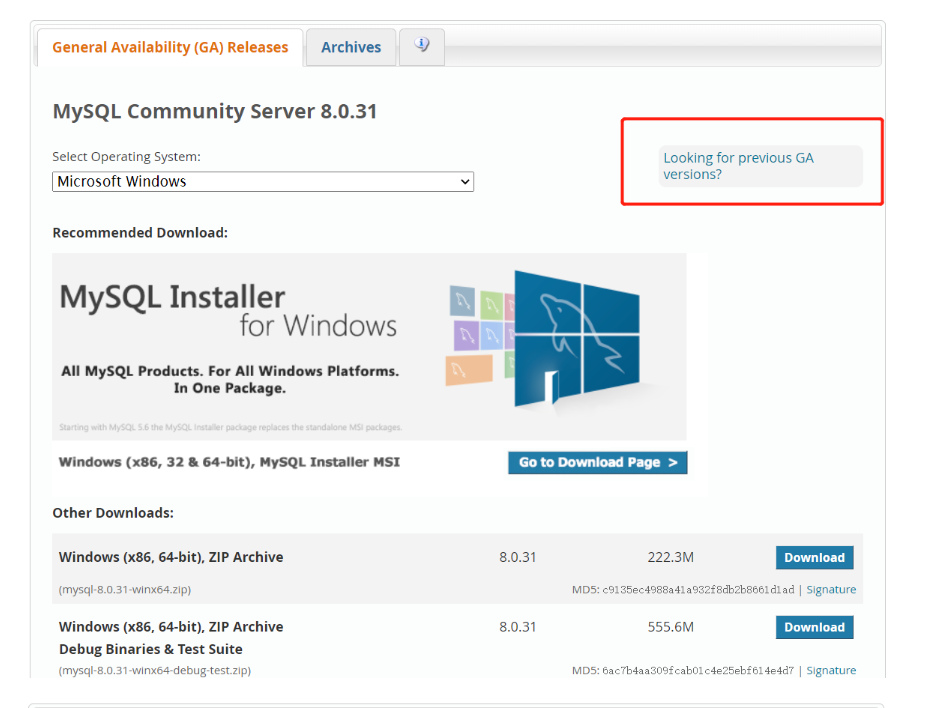Click the 'Debug Binaries & Test Suite' title
The width and height of the screenshot is (926, 708).
(152, 649)
